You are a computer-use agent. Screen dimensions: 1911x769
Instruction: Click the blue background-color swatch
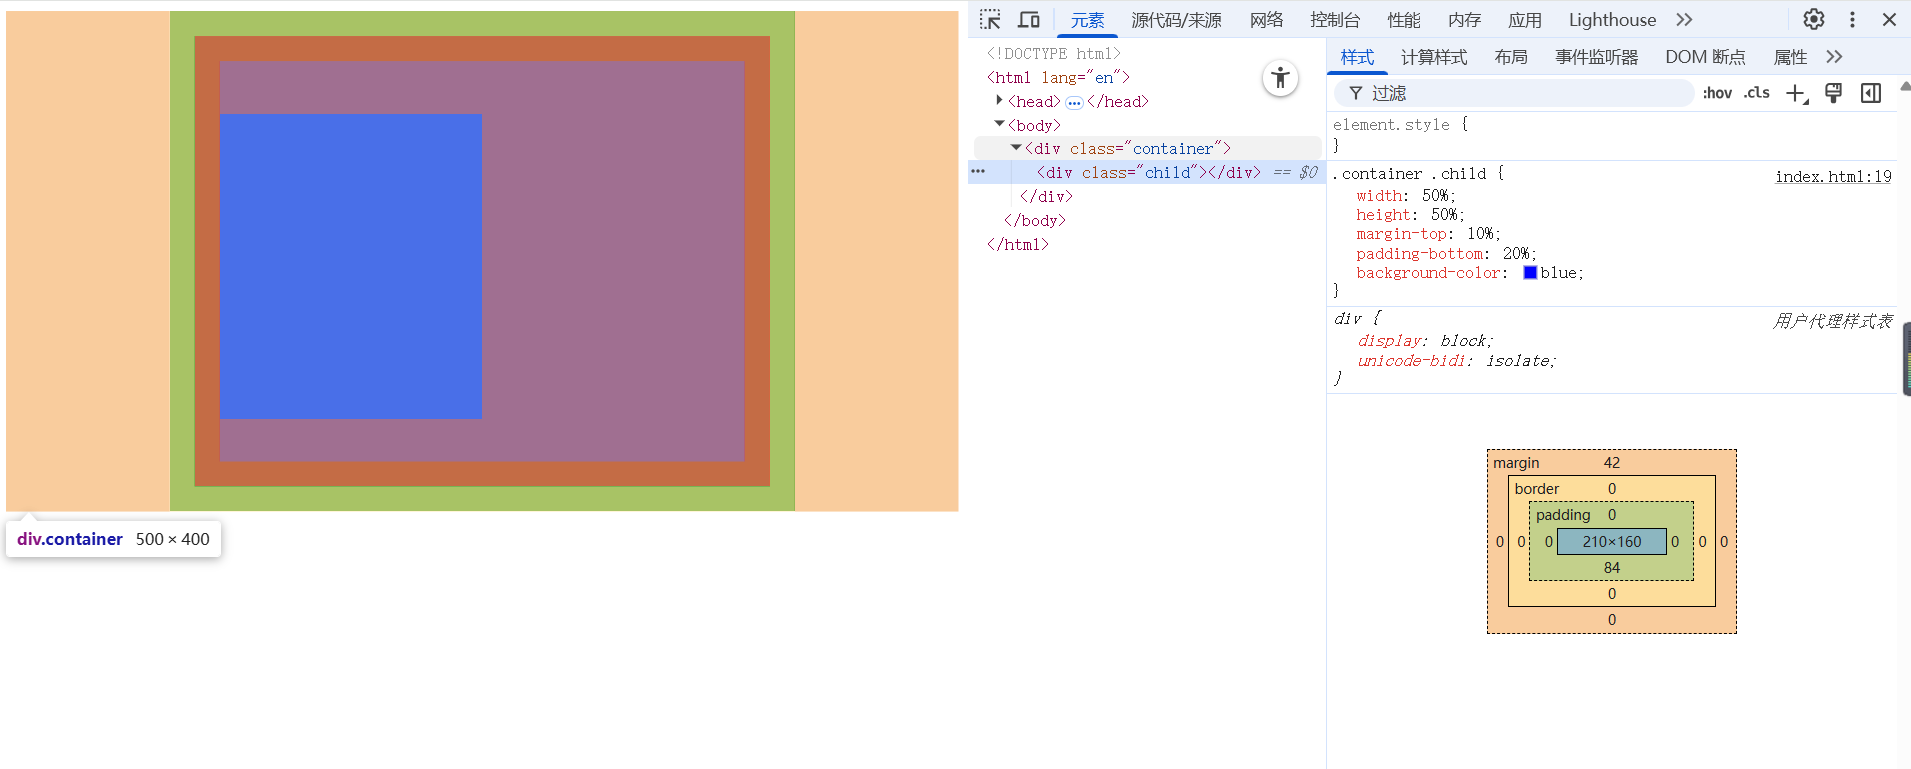(1530, 273)
